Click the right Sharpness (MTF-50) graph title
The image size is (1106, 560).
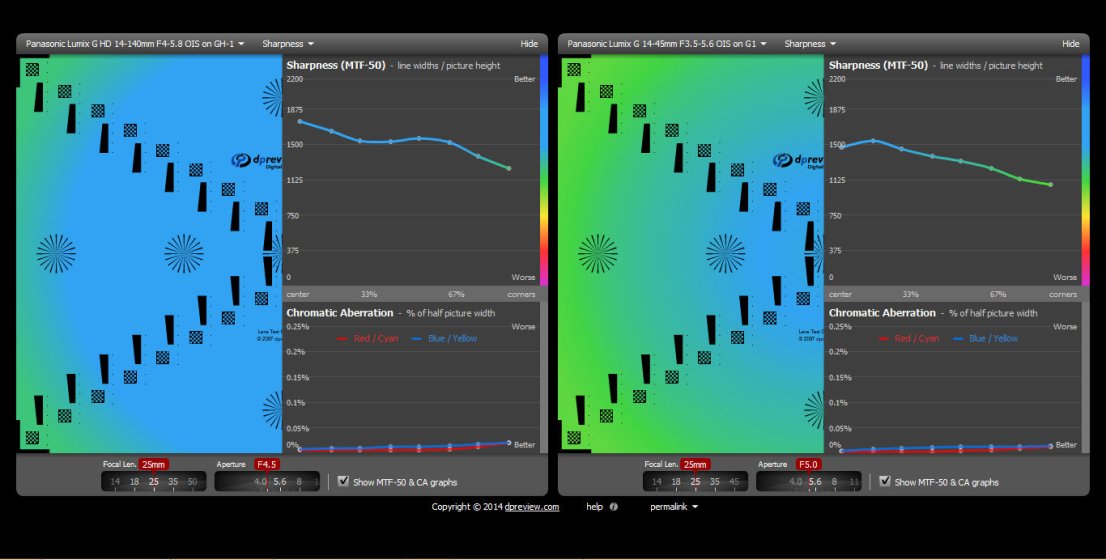[x=878, y=65]
